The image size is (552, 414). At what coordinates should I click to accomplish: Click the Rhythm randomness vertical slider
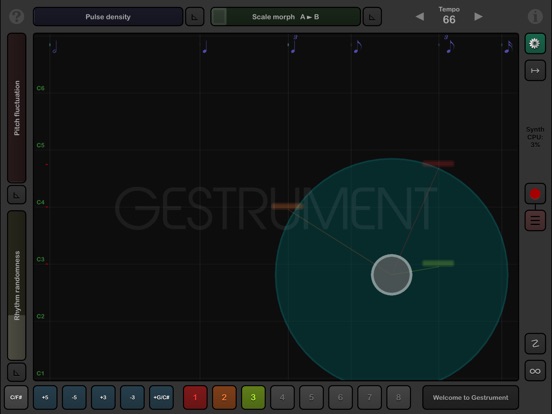pos(17,286)
